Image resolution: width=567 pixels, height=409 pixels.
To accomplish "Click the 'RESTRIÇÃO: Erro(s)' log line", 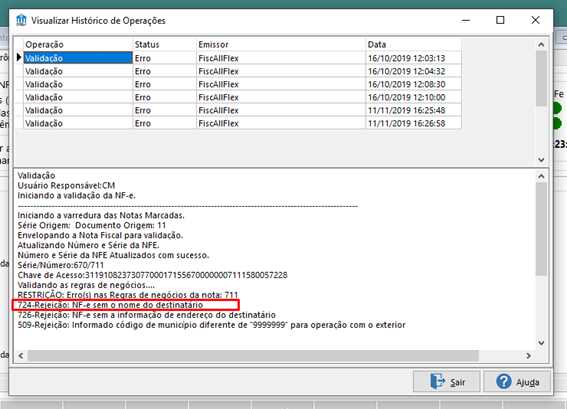I will coord(128,295).
